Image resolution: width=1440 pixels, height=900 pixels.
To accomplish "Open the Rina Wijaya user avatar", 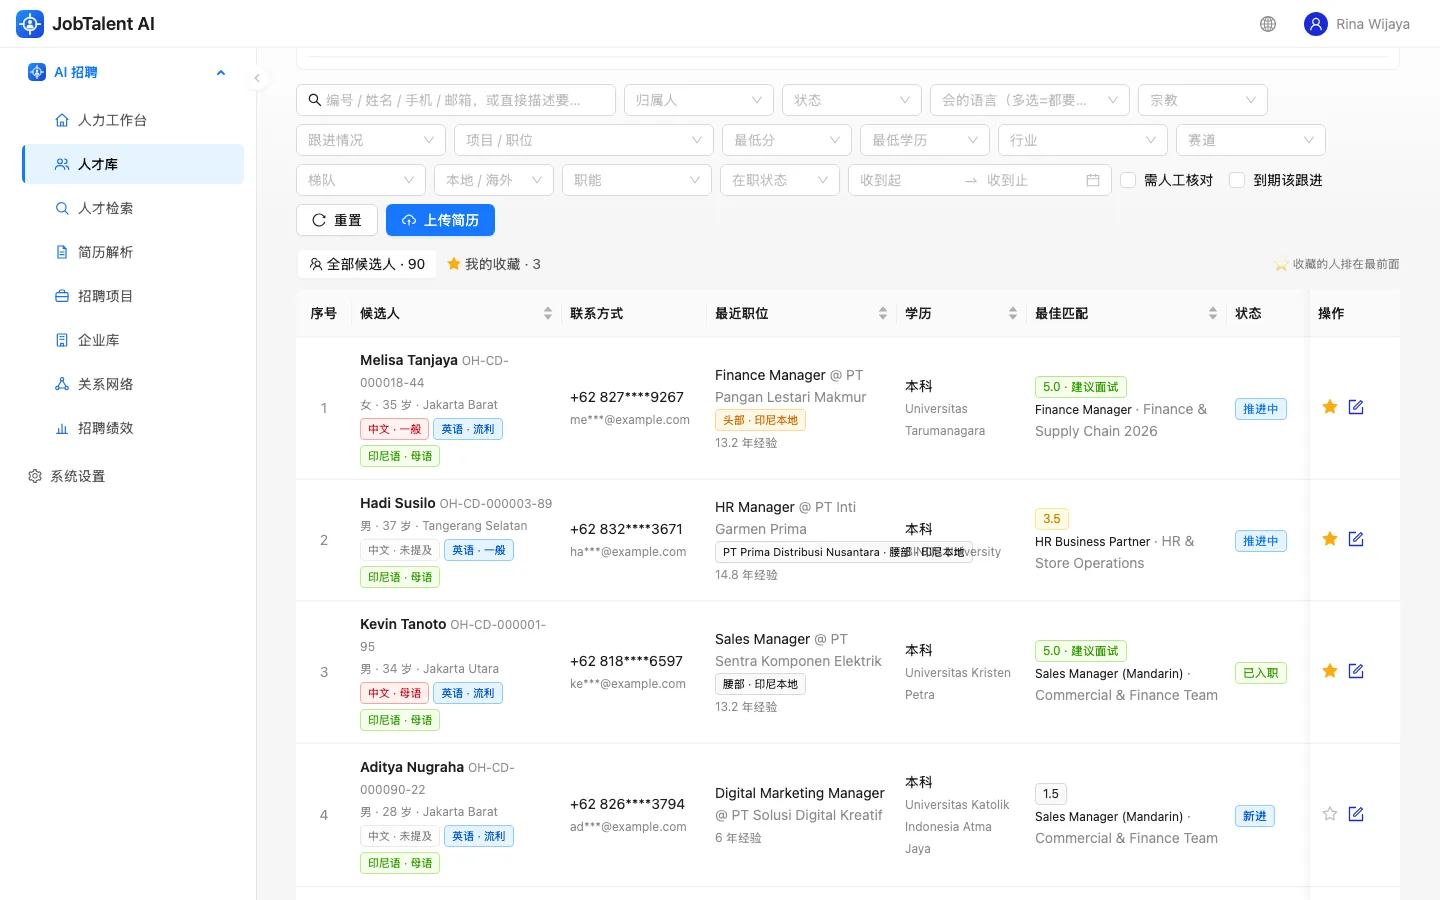I will (x=1316, y=24).
